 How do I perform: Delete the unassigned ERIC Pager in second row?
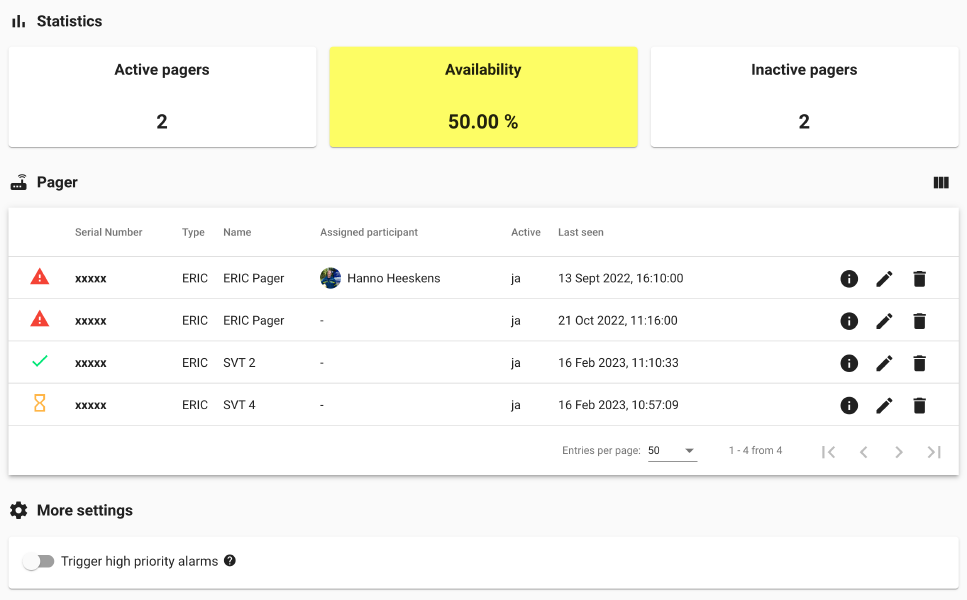(919, 321)
